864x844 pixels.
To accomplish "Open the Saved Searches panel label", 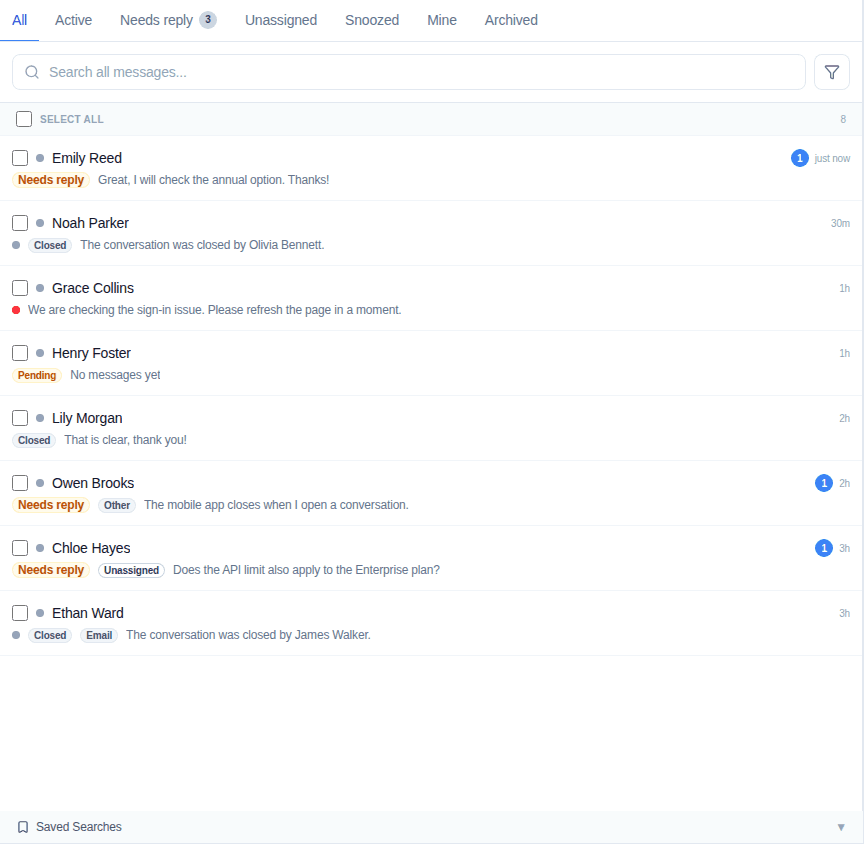I will [x=79, y=827].
